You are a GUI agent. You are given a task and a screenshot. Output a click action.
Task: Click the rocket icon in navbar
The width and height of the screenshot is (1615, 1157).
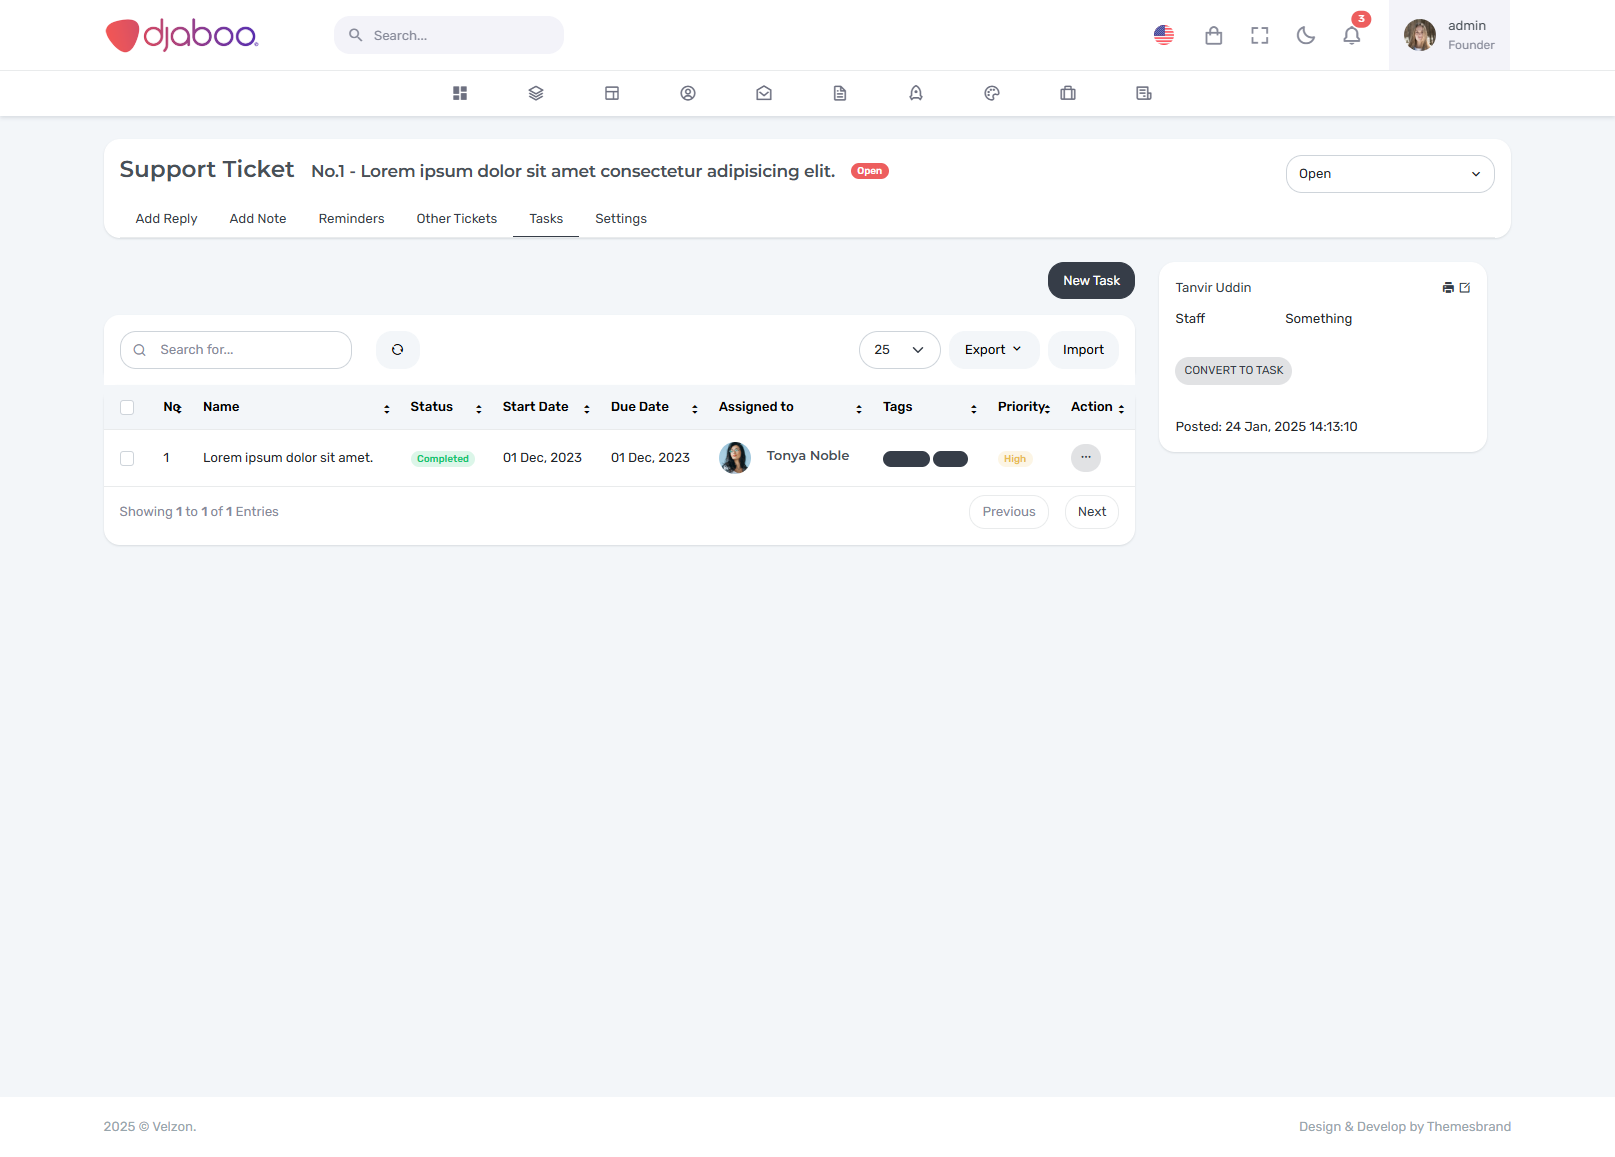click(x=916, y=93)
